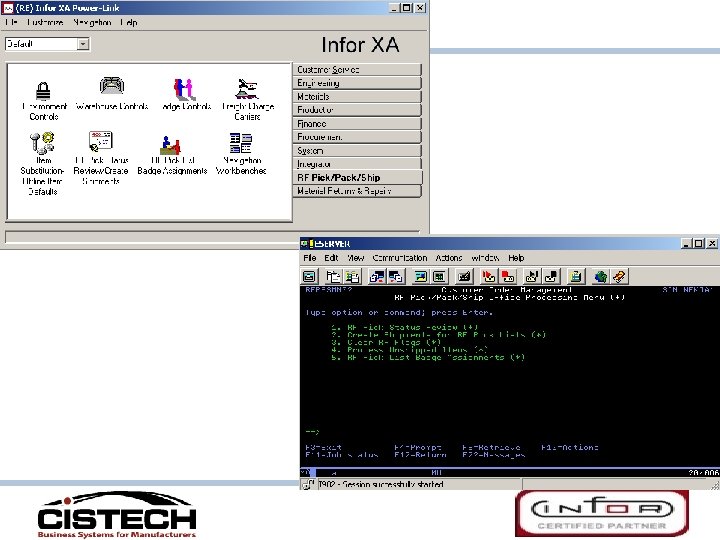The image size is (720, 540).
Task: Select the Engineering tab button
Action: 357,83
